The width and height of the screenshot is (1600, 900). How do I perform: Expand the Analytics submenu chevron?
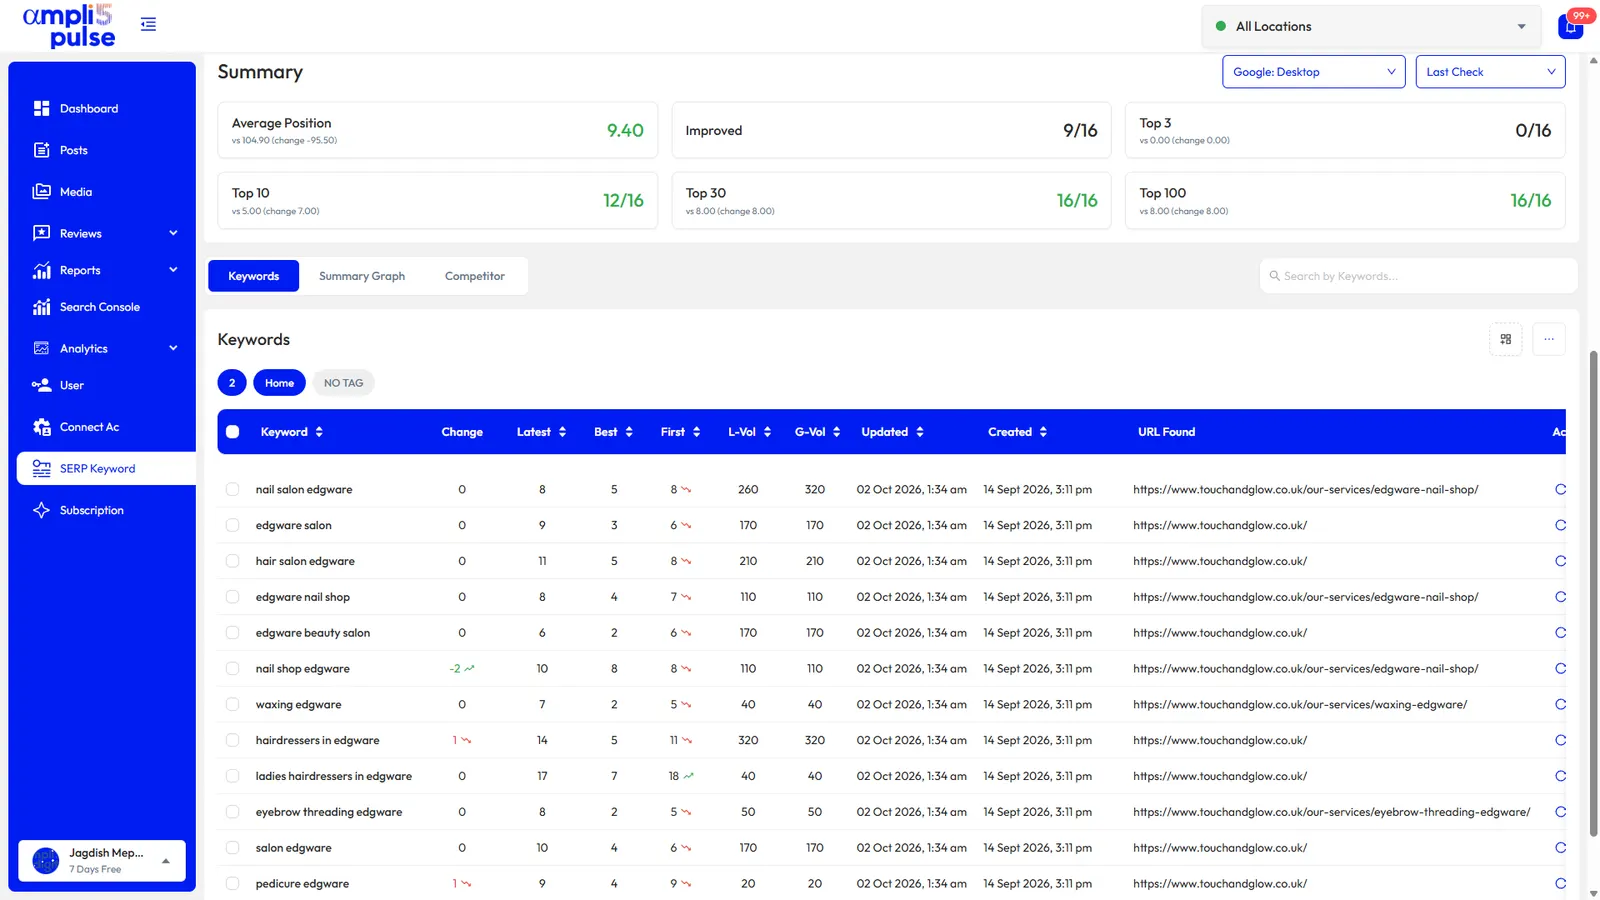[x=173, y=348]
